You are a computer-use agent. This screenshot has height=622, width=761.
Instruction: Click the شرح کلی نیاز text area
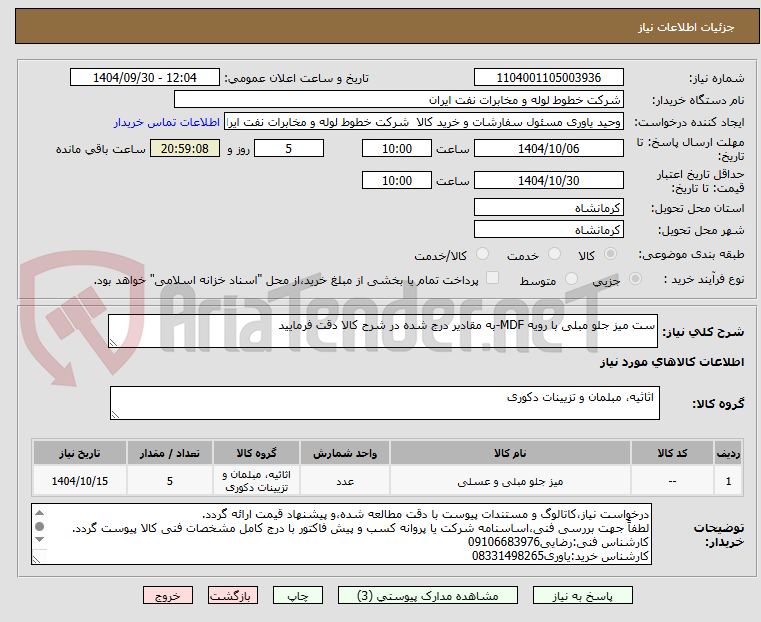383,331
